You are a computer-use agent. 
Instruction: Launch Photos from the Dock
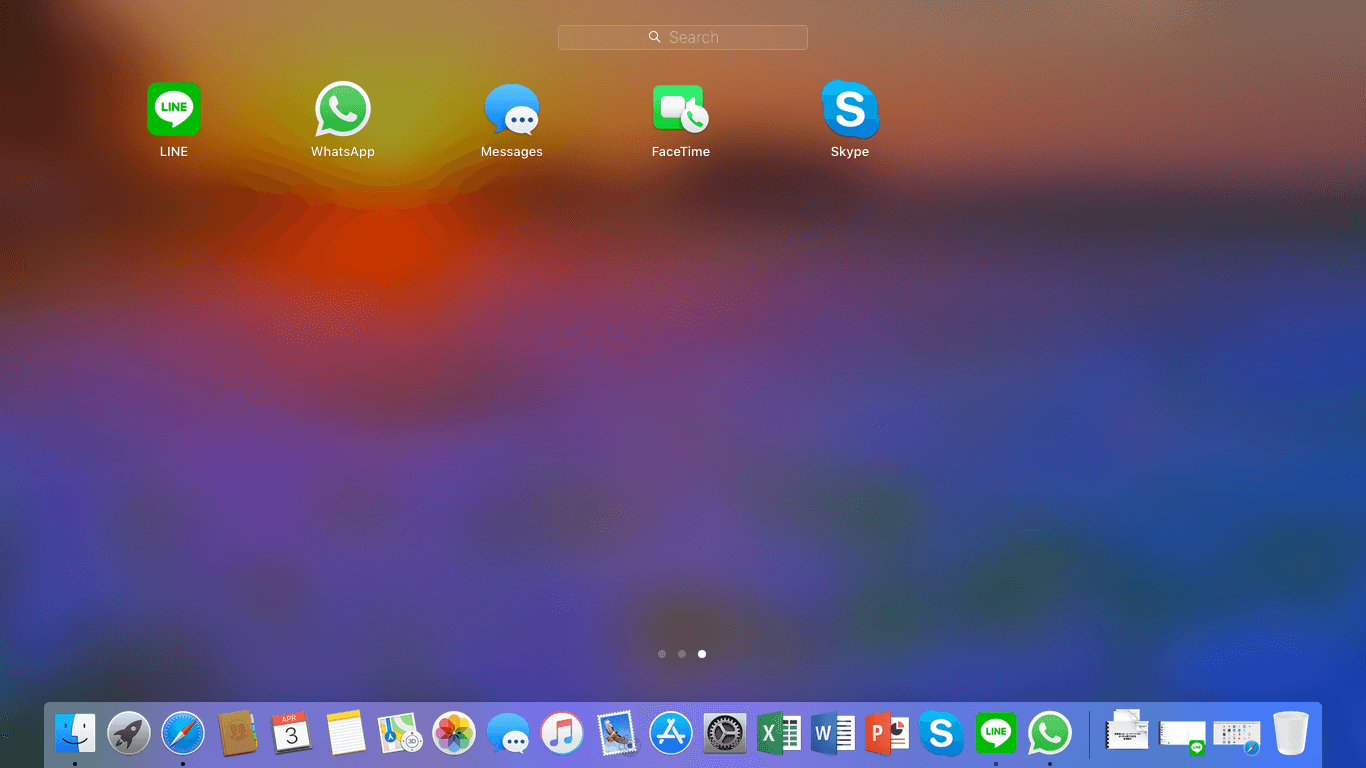pyautogui.click(x=454, y=733)
